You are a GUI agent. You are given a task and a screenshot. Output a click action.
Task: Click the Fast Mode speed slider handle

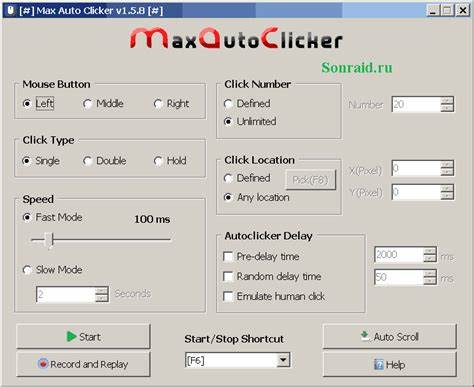[x=49, y=240]
